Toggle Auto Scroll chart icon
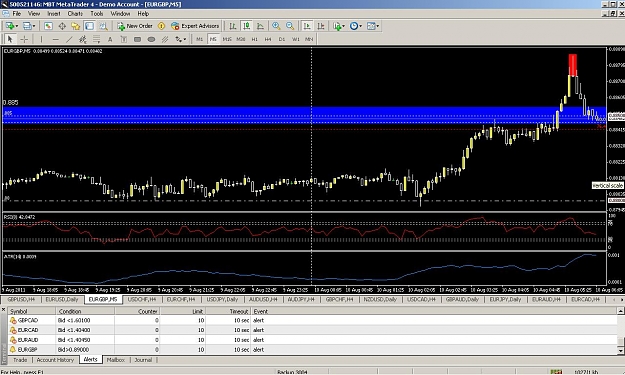Screen dimensions: 625x375 click(307, 26)
